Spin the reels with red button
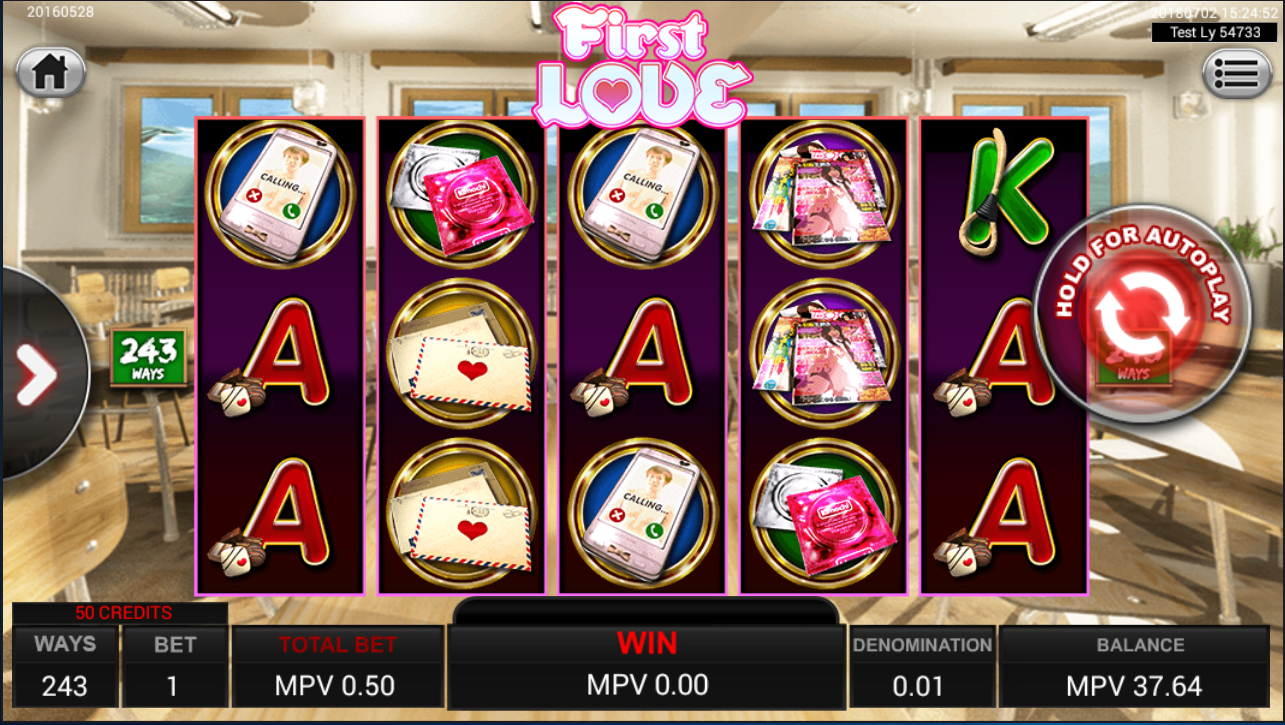 point(1142,315)
